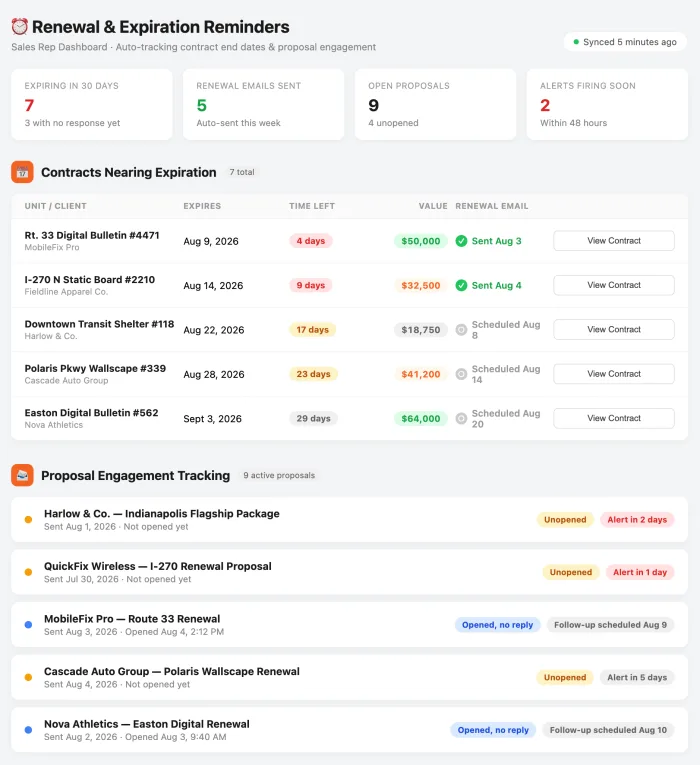Click the Alert in 5 days badge

(637, 677)
